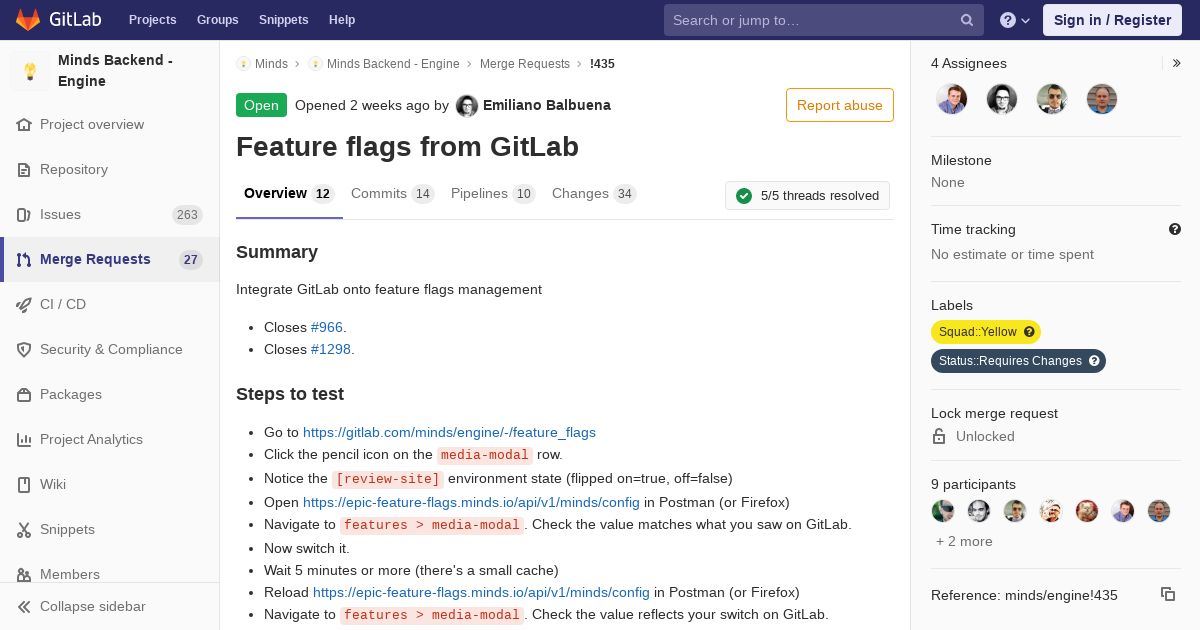The image size is (1200, 630).
Task: Switch to the Commits tab
Action: (379, 193)
